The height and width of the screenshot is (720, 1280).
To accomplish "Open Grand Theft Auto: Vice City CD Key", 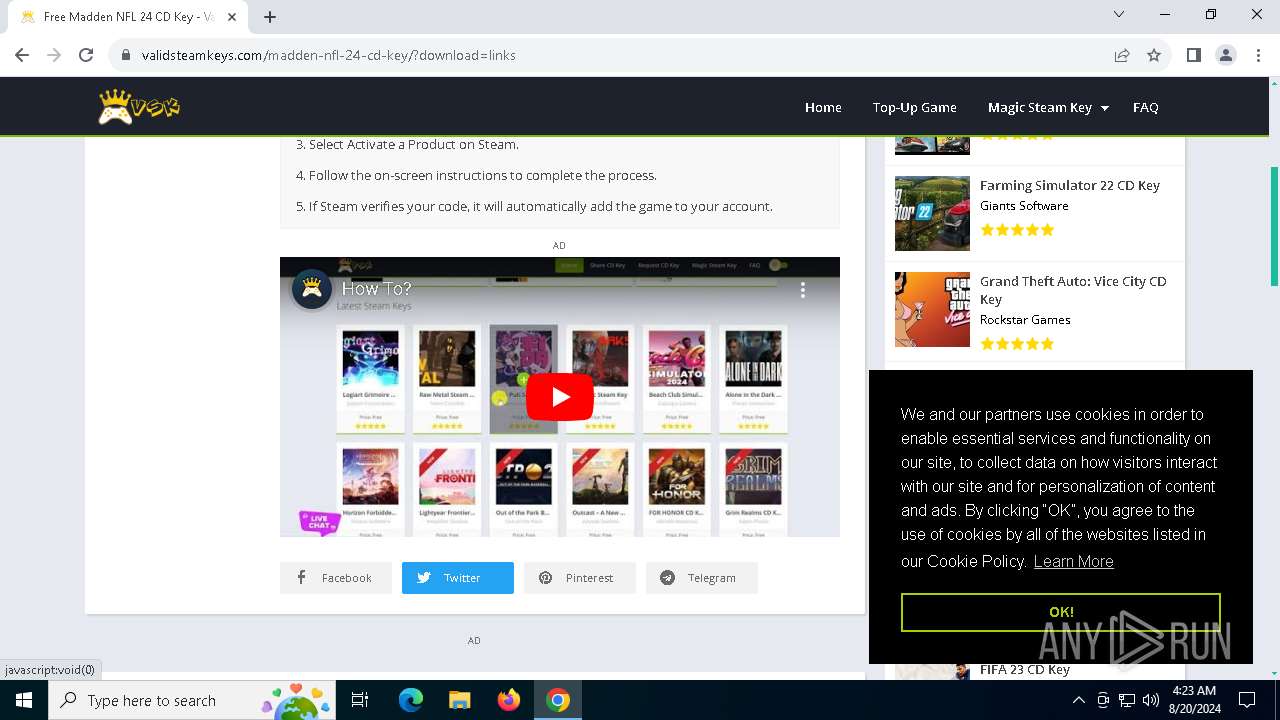I will [x=1073, y=290].
